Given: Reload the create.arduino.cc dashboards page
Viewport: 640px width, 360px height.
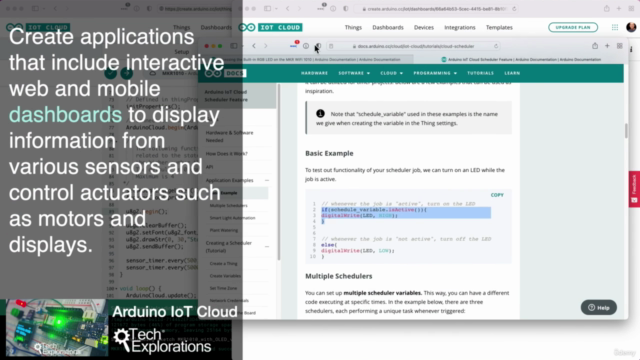Looking at the screenshot, I should [514, 9].
